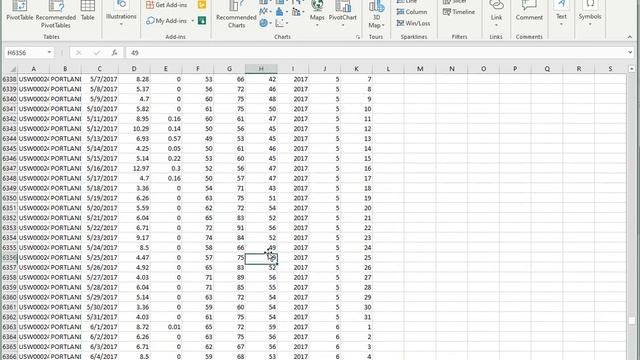The height and width of the screenshot is (360, 640).
Task: Select the 2017 cell in row 6352
Action: 293,218
